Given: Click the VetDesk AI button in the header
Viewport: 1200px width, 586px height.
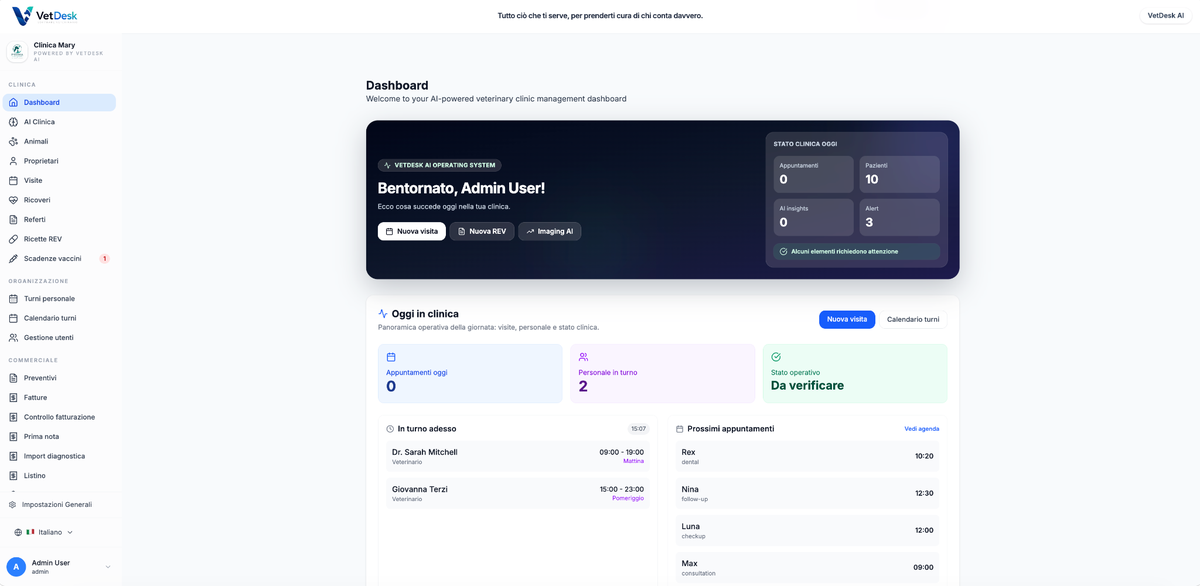Looking at the screenshot, I should (x=1165, y=16).
